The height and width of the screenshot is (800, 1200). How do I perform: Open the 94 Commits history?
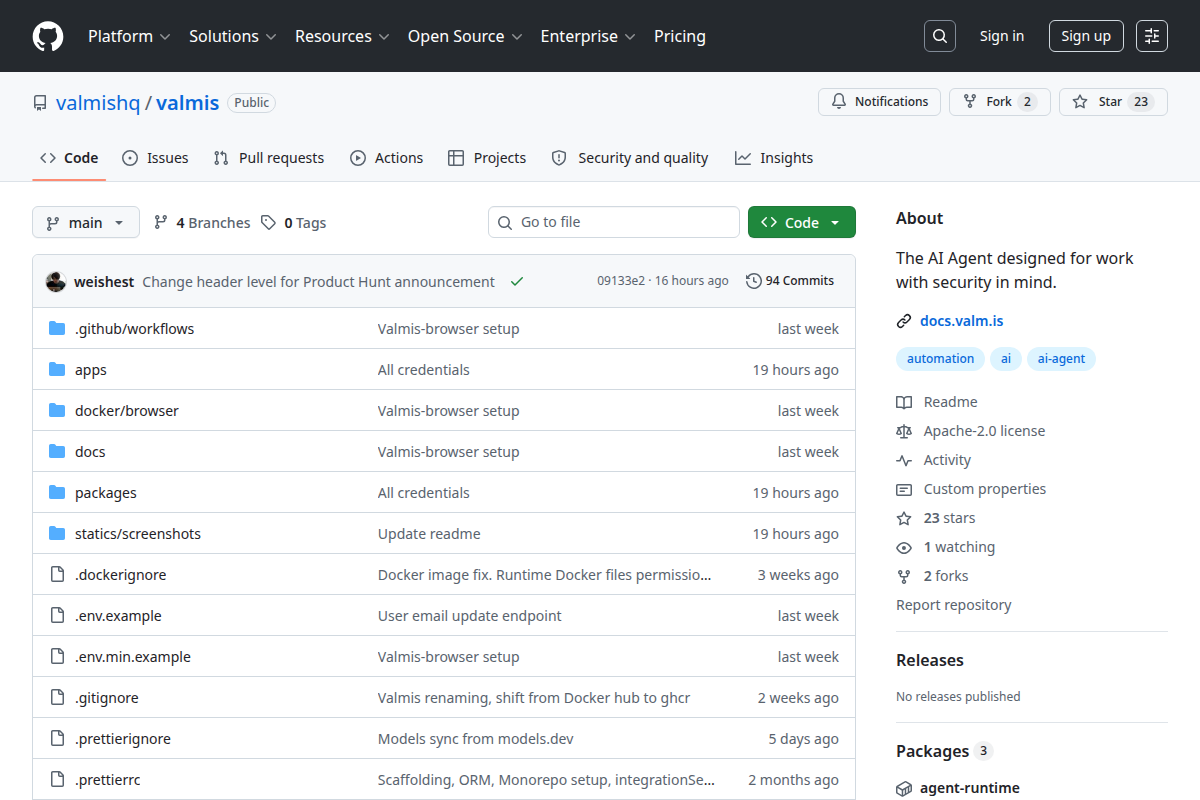click(790, 281)
